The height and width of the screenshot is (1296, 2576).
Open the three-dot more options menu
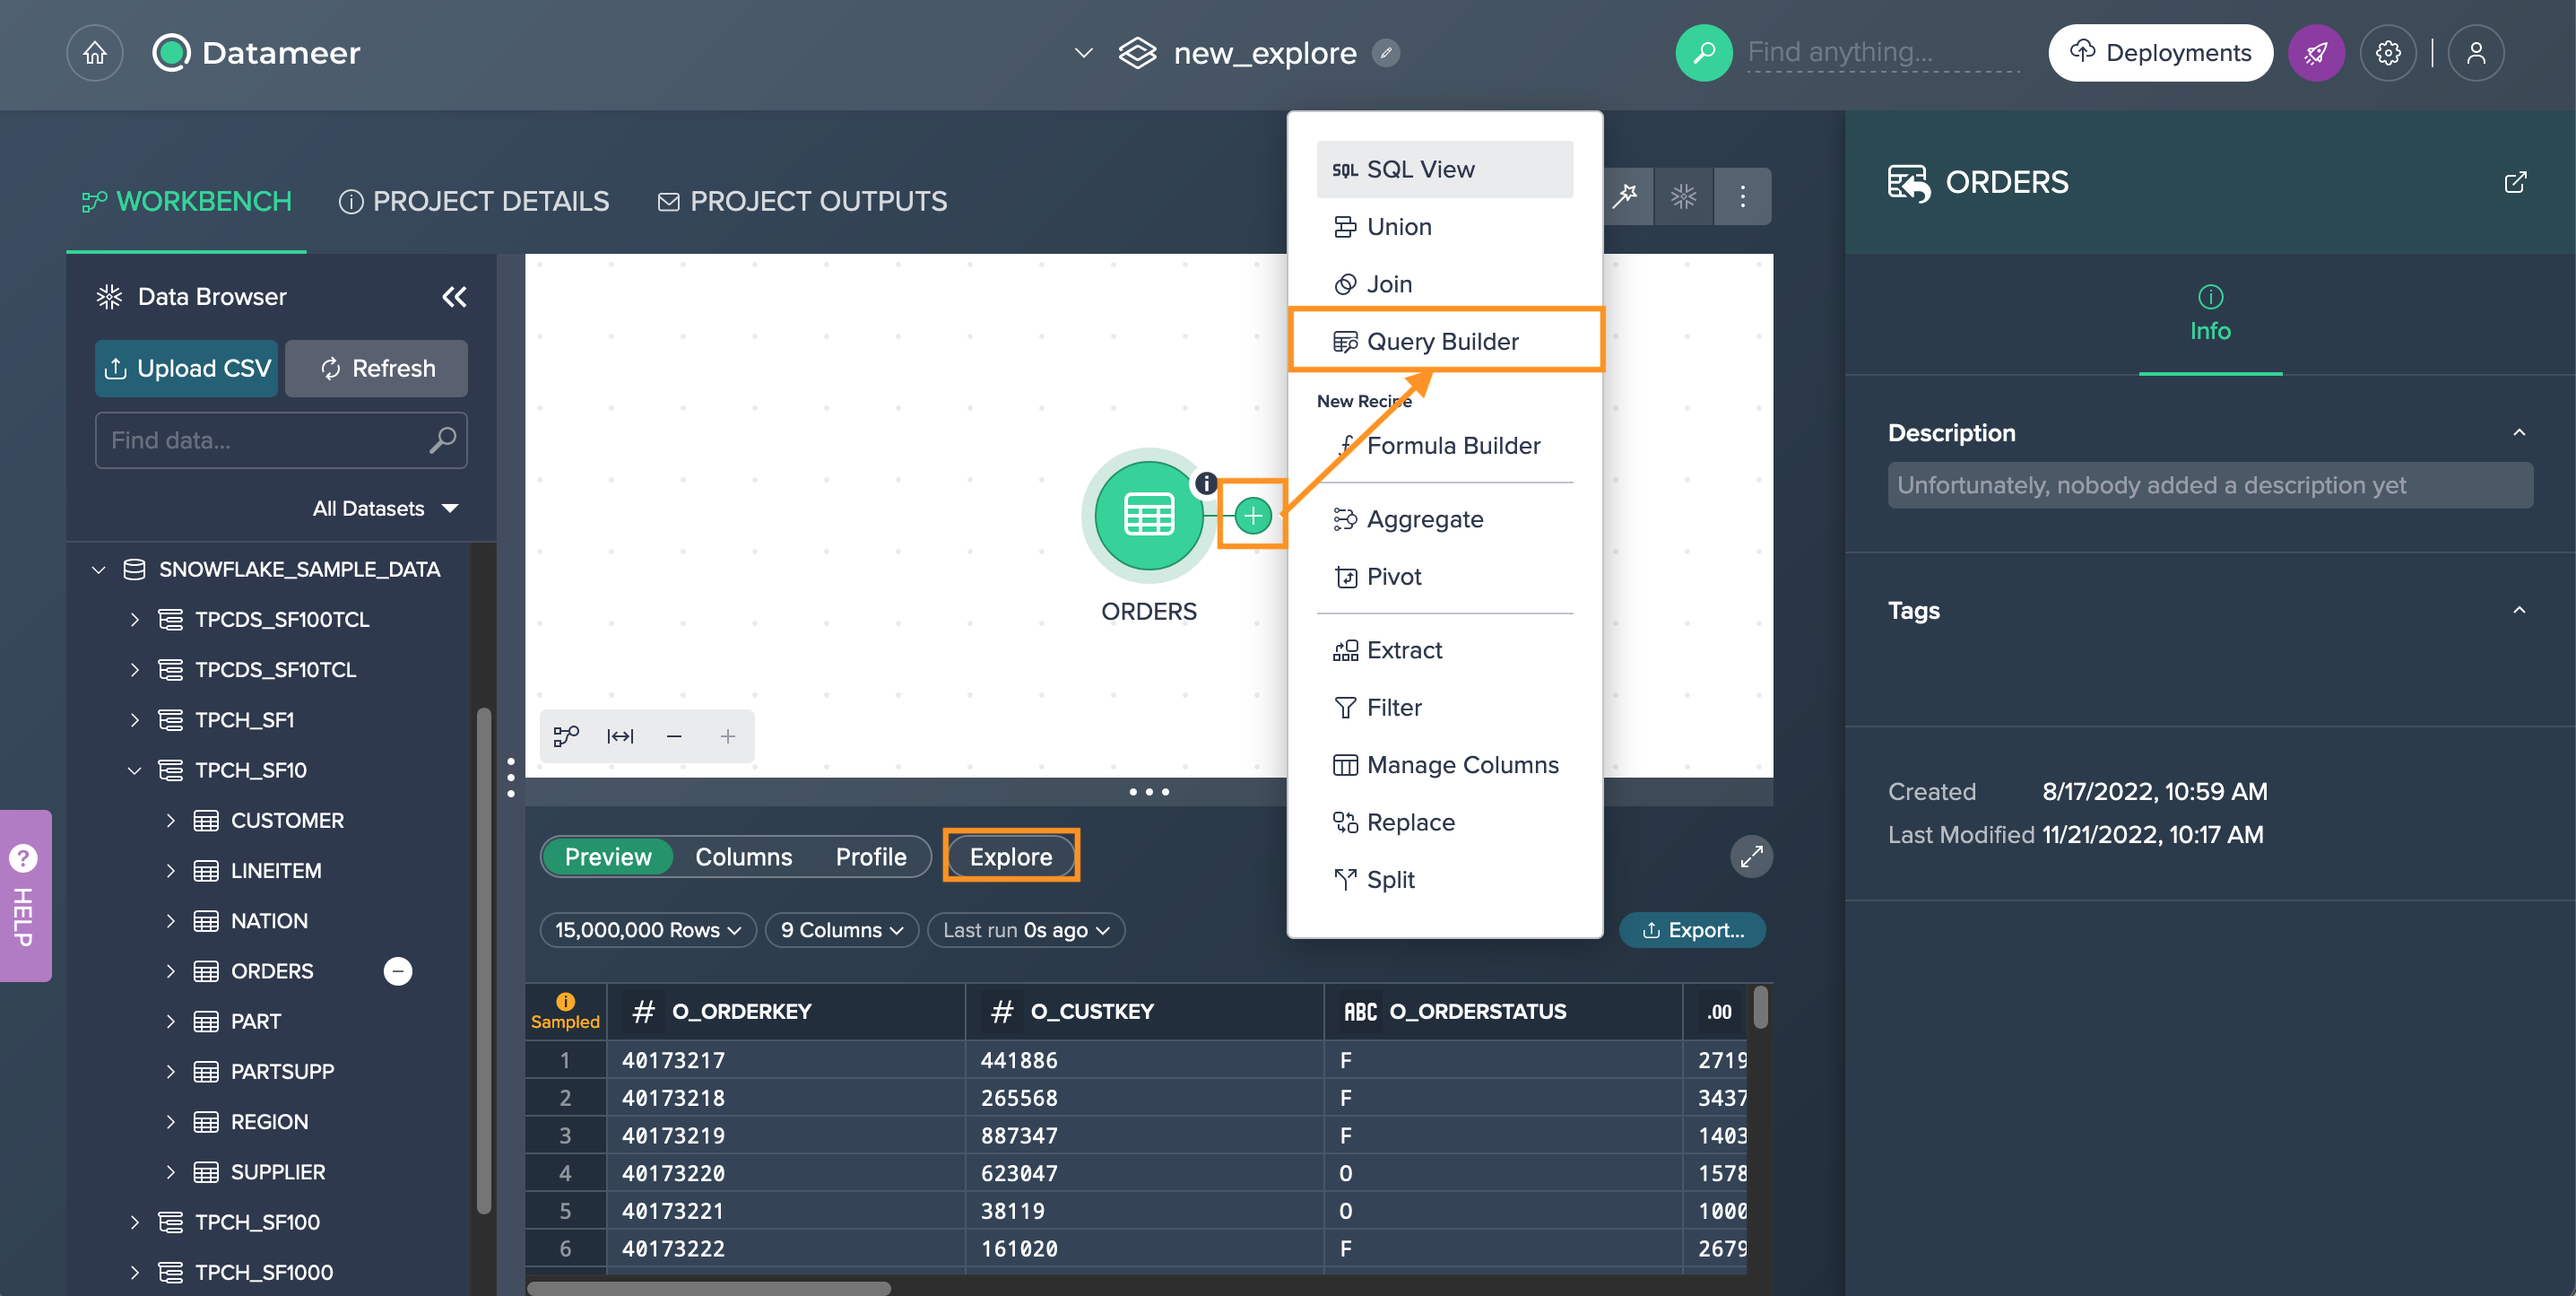(1742, 196)
